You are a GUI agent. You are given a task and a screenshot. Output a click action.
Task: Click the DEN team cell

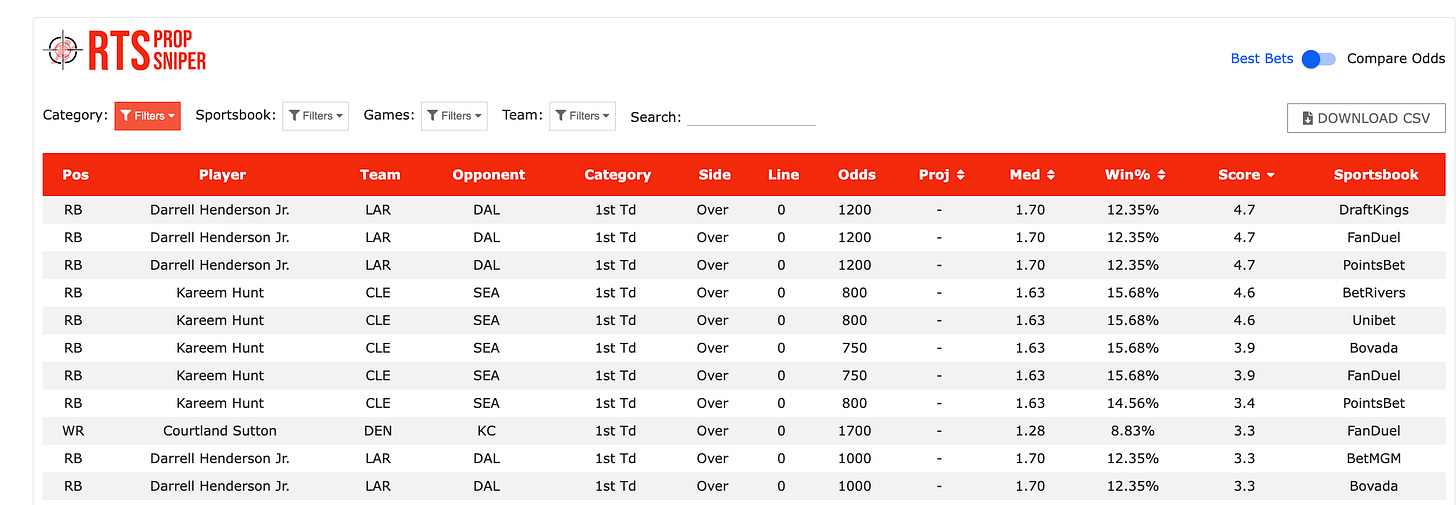pyautogui.click(x=378, y=431)
